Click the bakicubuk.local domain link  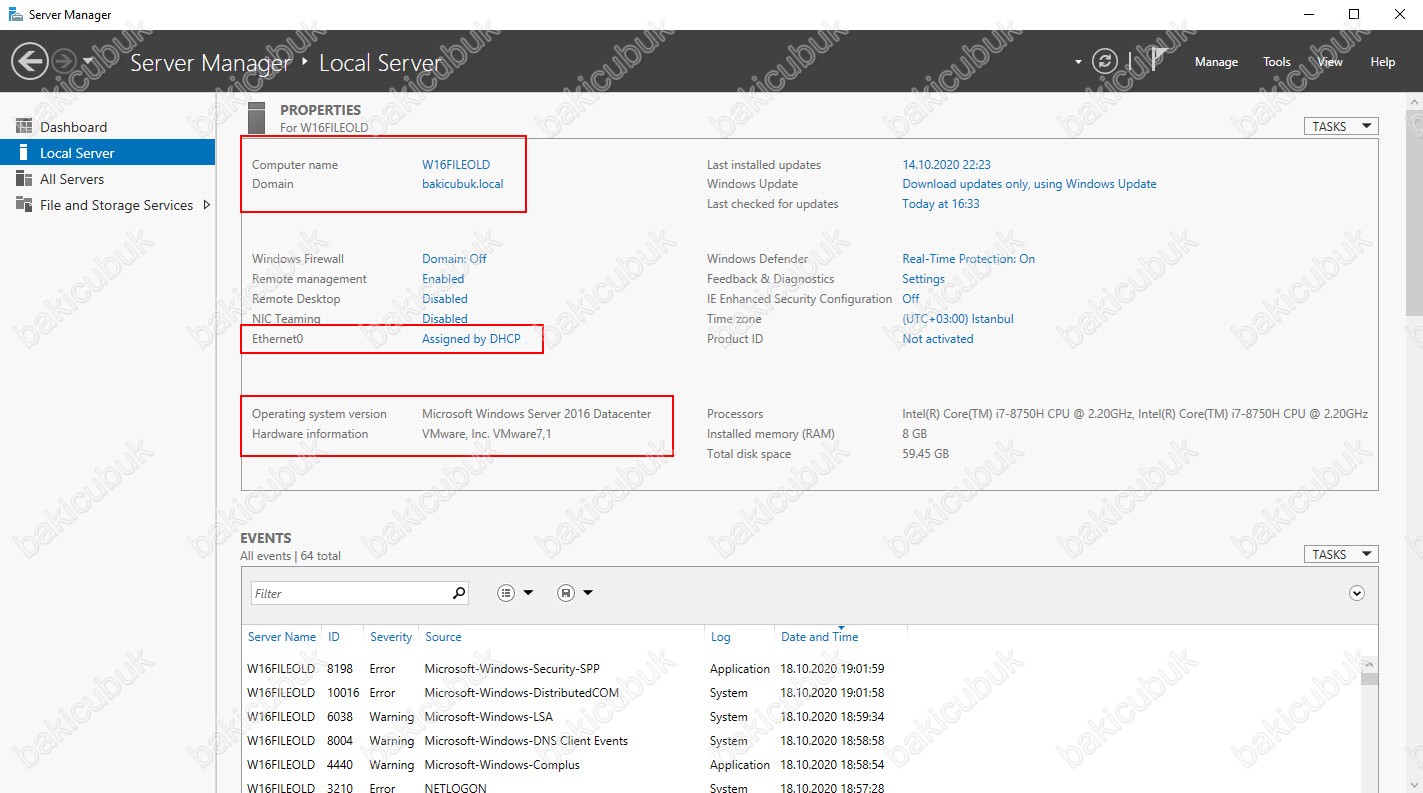(x=463, y=184)
